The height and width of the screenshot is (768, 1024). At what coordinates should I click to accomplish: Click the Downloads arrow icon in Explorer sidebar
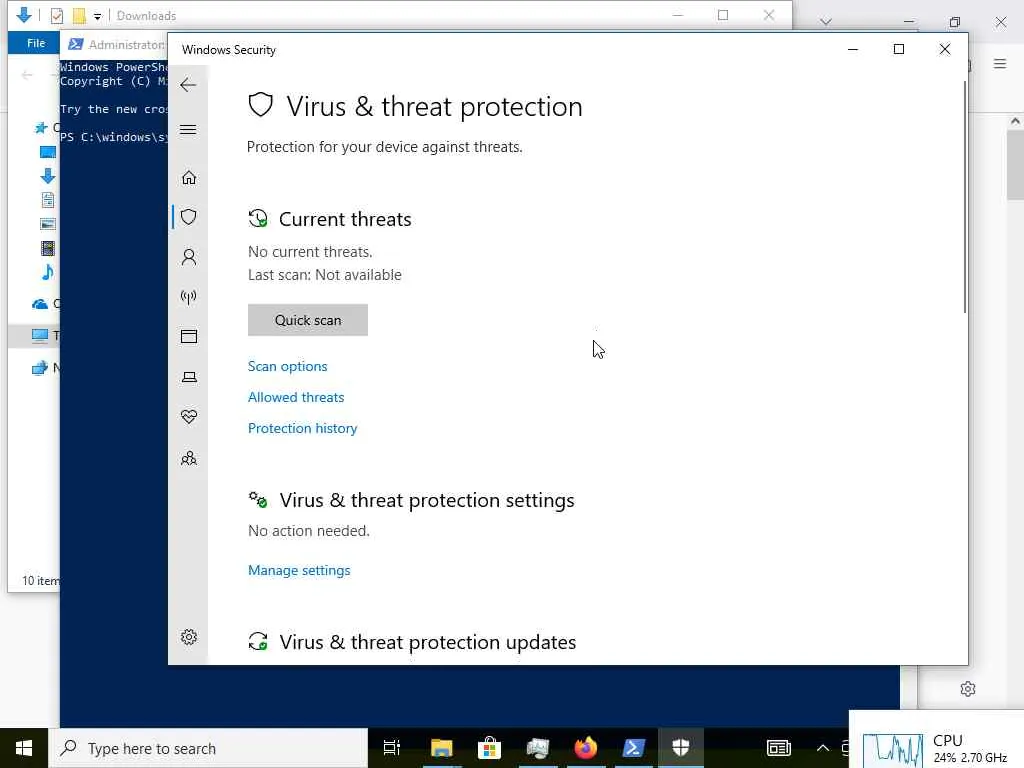(x=48, y=176)
